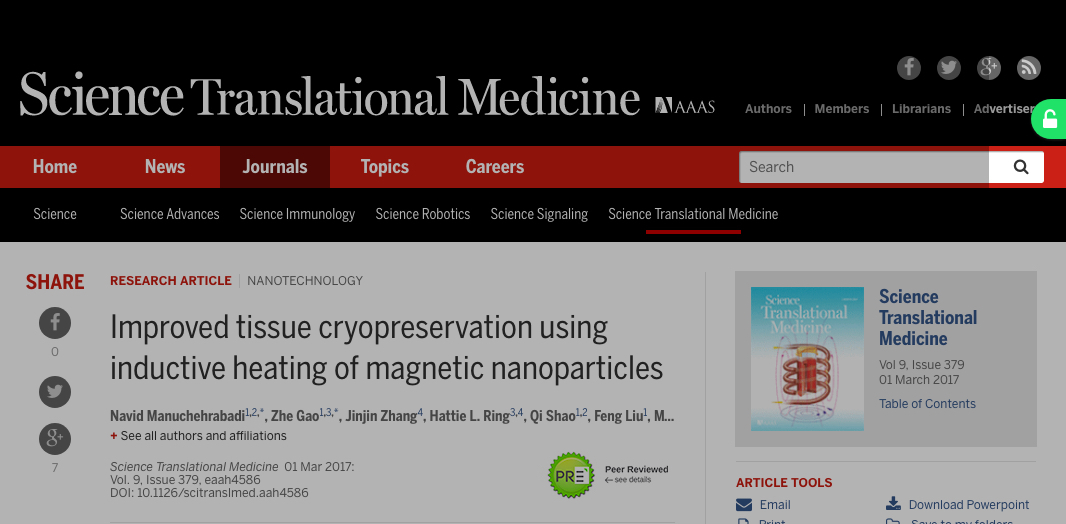
Task: Open the Twitter icon in the header
Action: pyautogui.click(x=949, y=68)
